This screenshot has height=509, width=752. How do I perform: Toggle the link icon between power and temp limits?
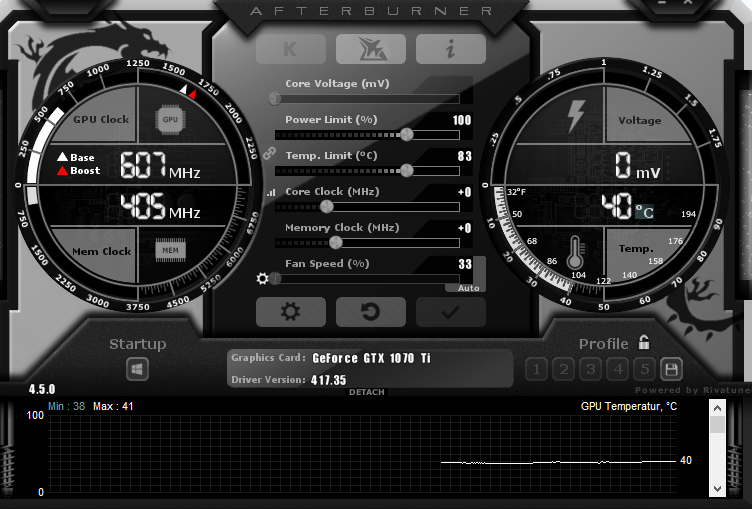click(x=270, y=154)
